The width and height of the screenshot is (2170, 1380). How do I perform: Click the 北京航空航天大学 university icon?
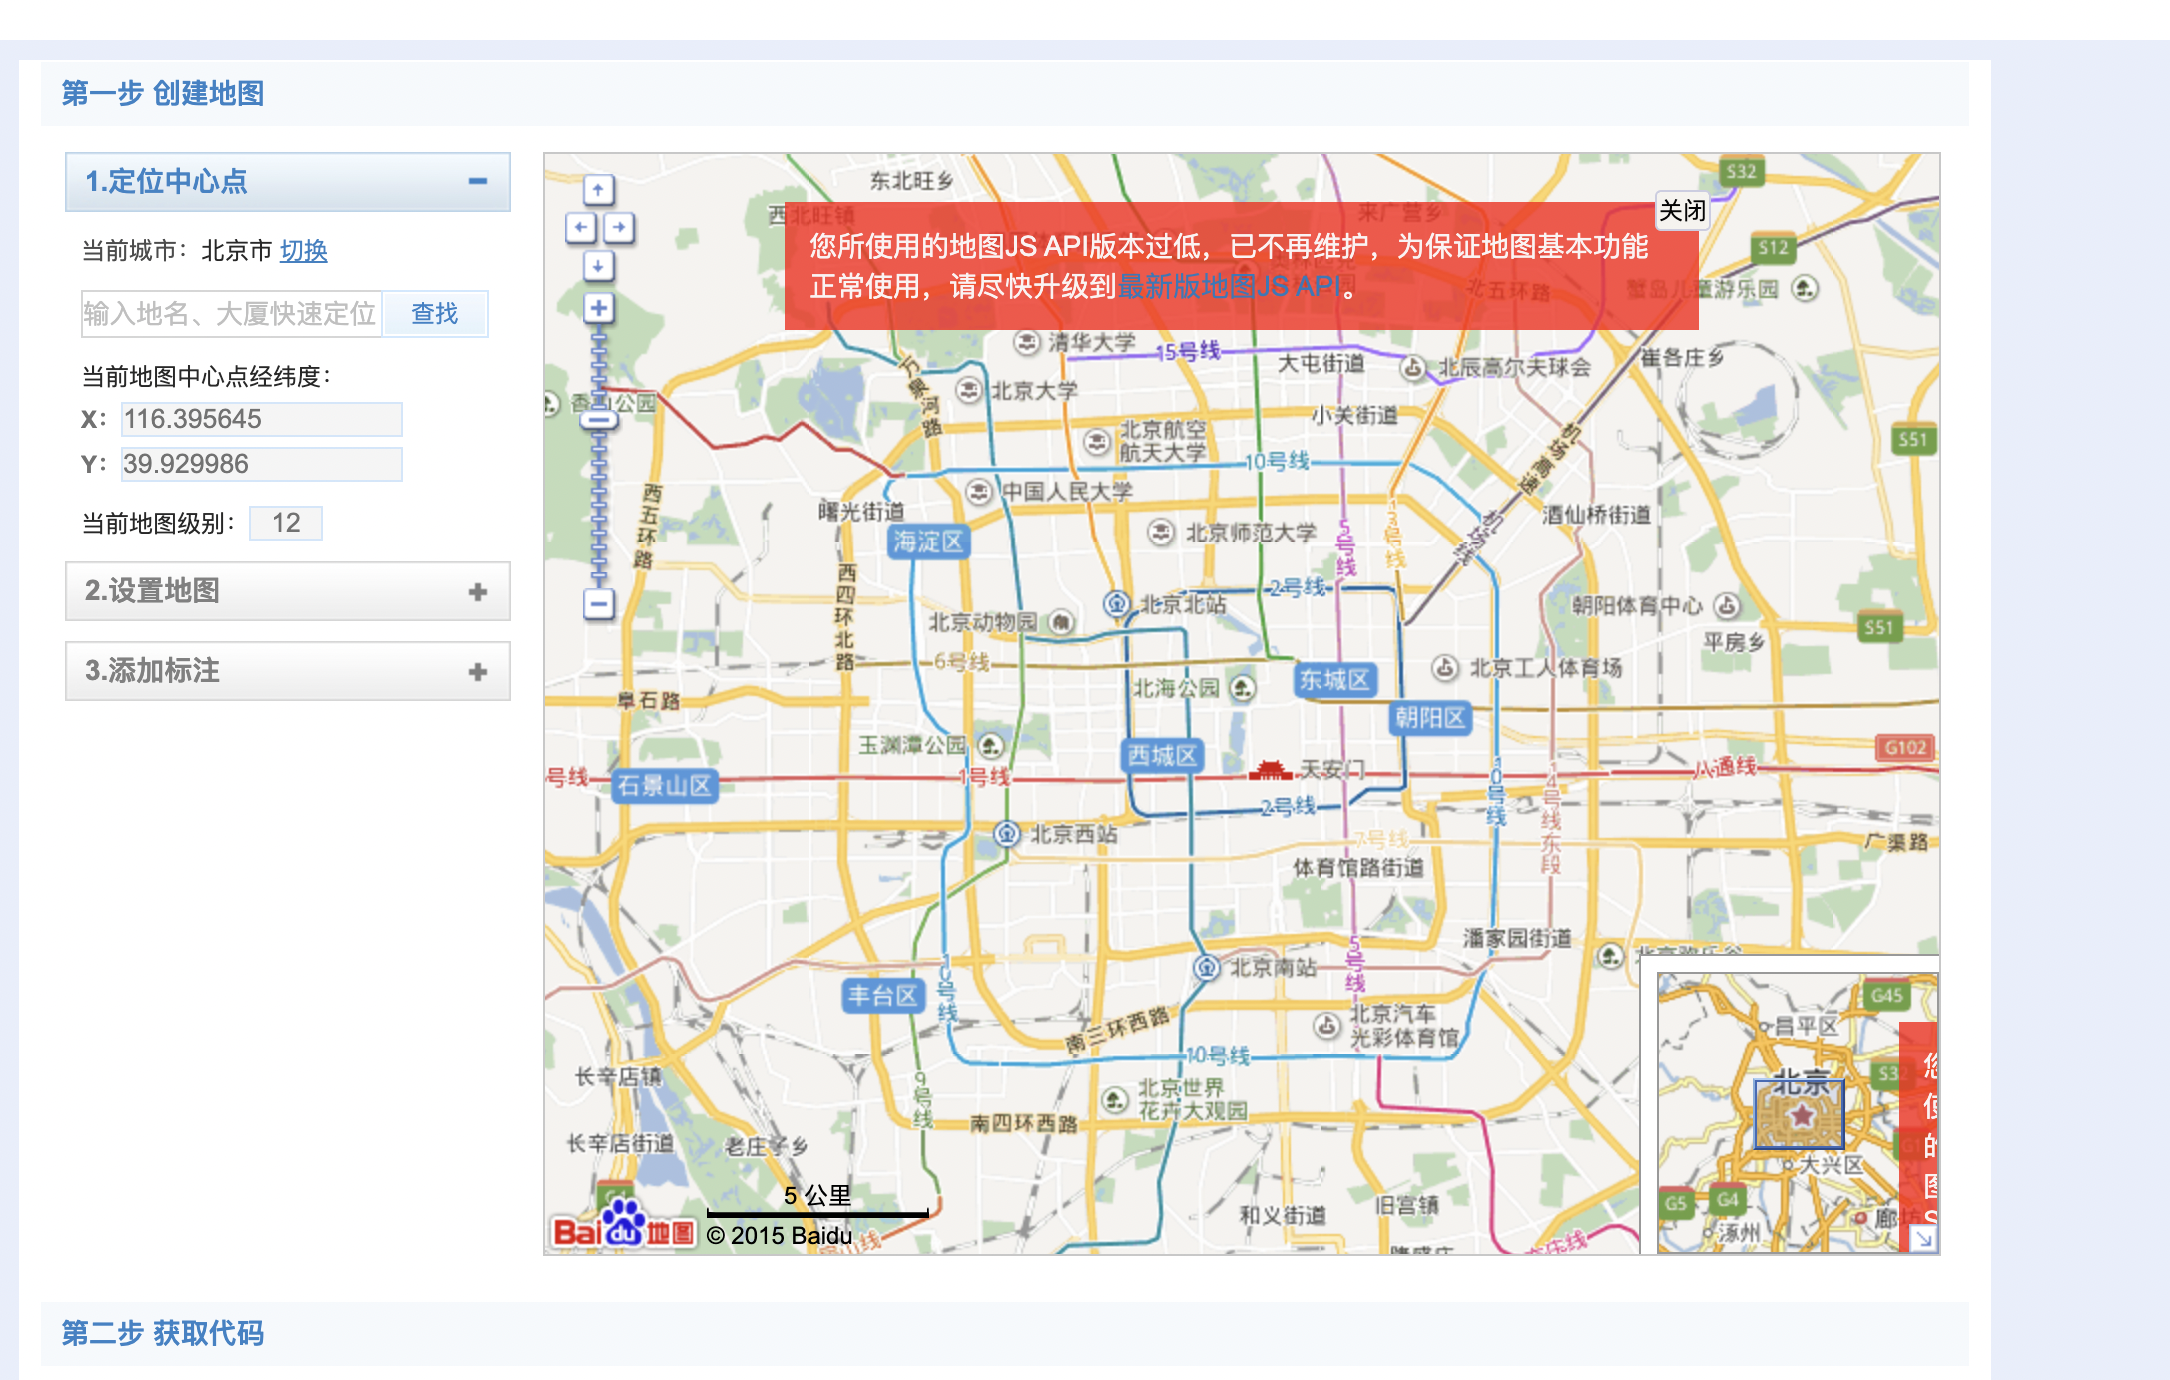pos(1098,441)
